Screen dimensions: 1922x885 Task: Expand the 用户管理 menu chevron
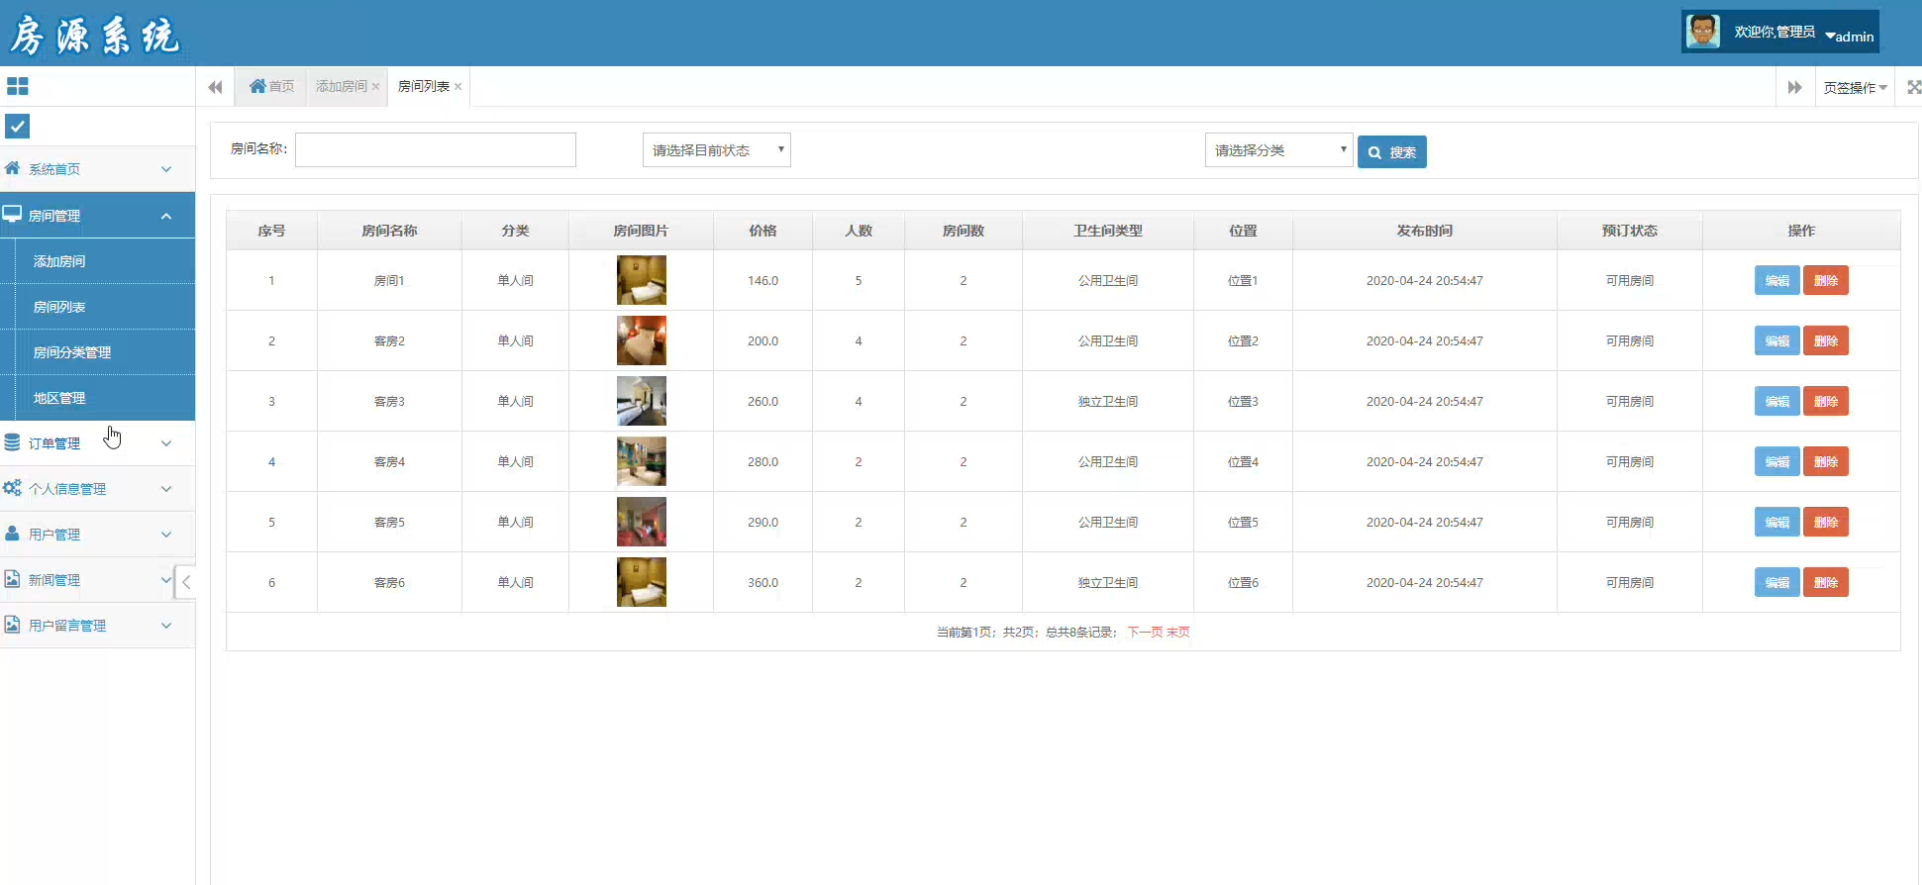click(x=166, y=534)
